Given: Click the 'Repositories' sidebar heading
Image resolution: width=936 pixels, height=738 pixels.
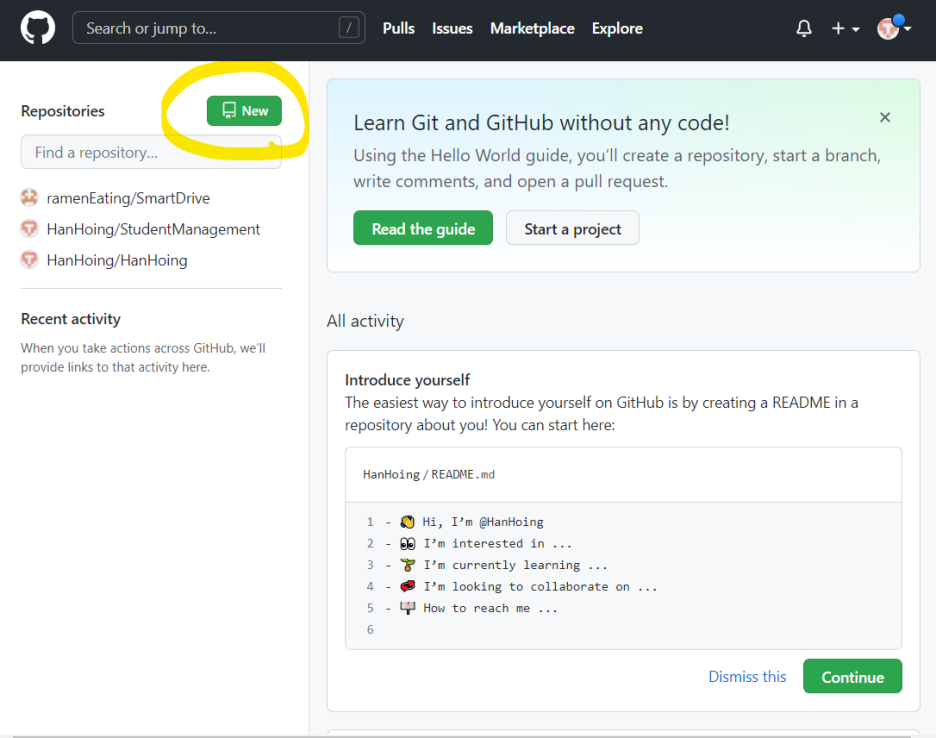Looking at the screenshot, I should (63, 111).
